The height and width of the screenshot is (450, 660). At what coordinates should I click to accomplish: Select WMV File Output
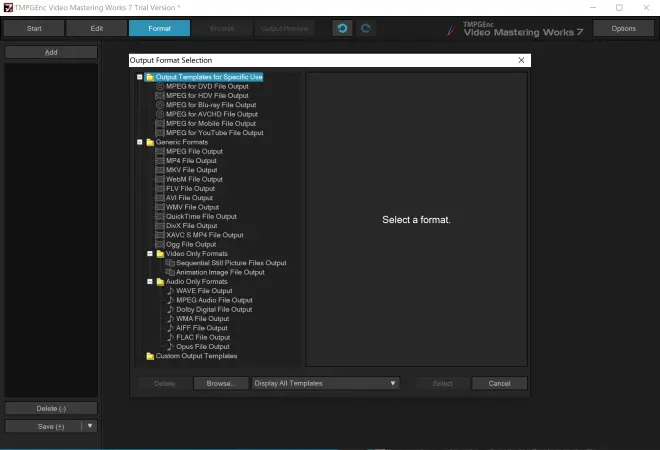(x=192, y=207)
